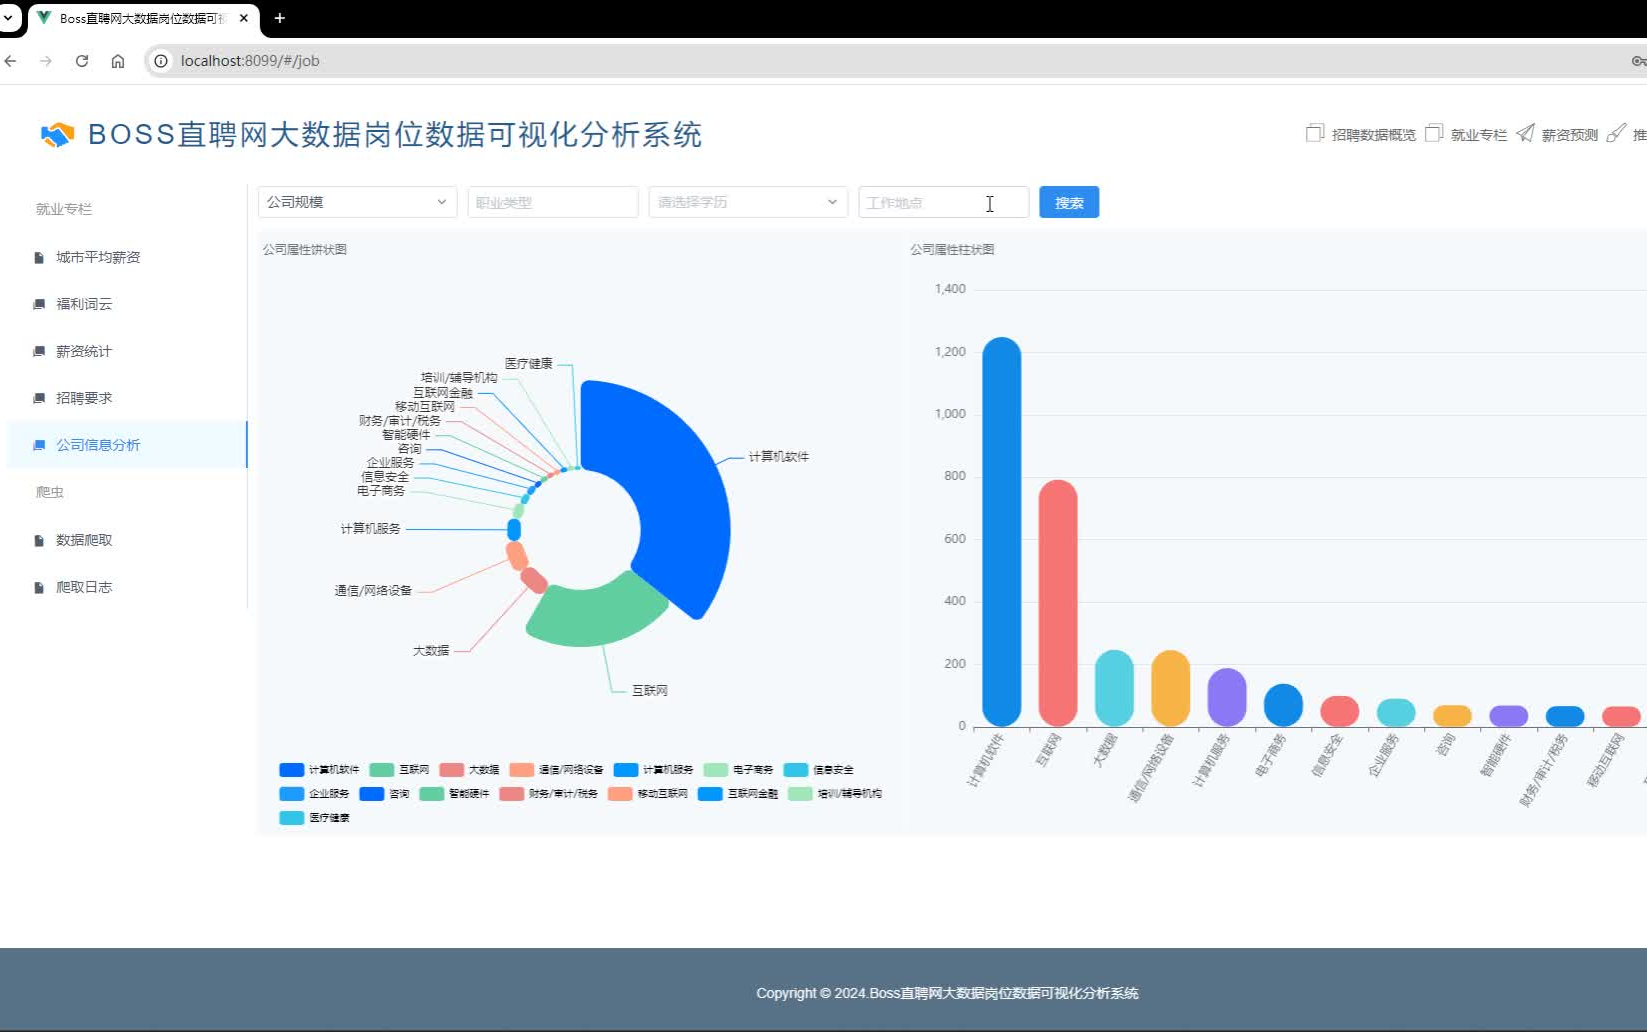Image resolution: width=1647 pixels, height=1032 pixels.
Task: Go to 福利词云 in sidebar
Action: click(84, 304)
